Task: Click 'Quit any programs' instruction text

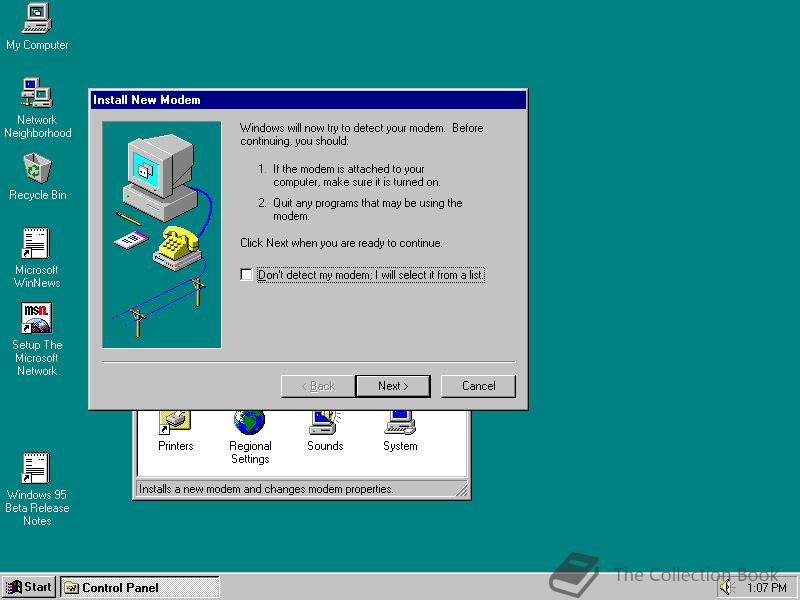Action: point(367,209)
